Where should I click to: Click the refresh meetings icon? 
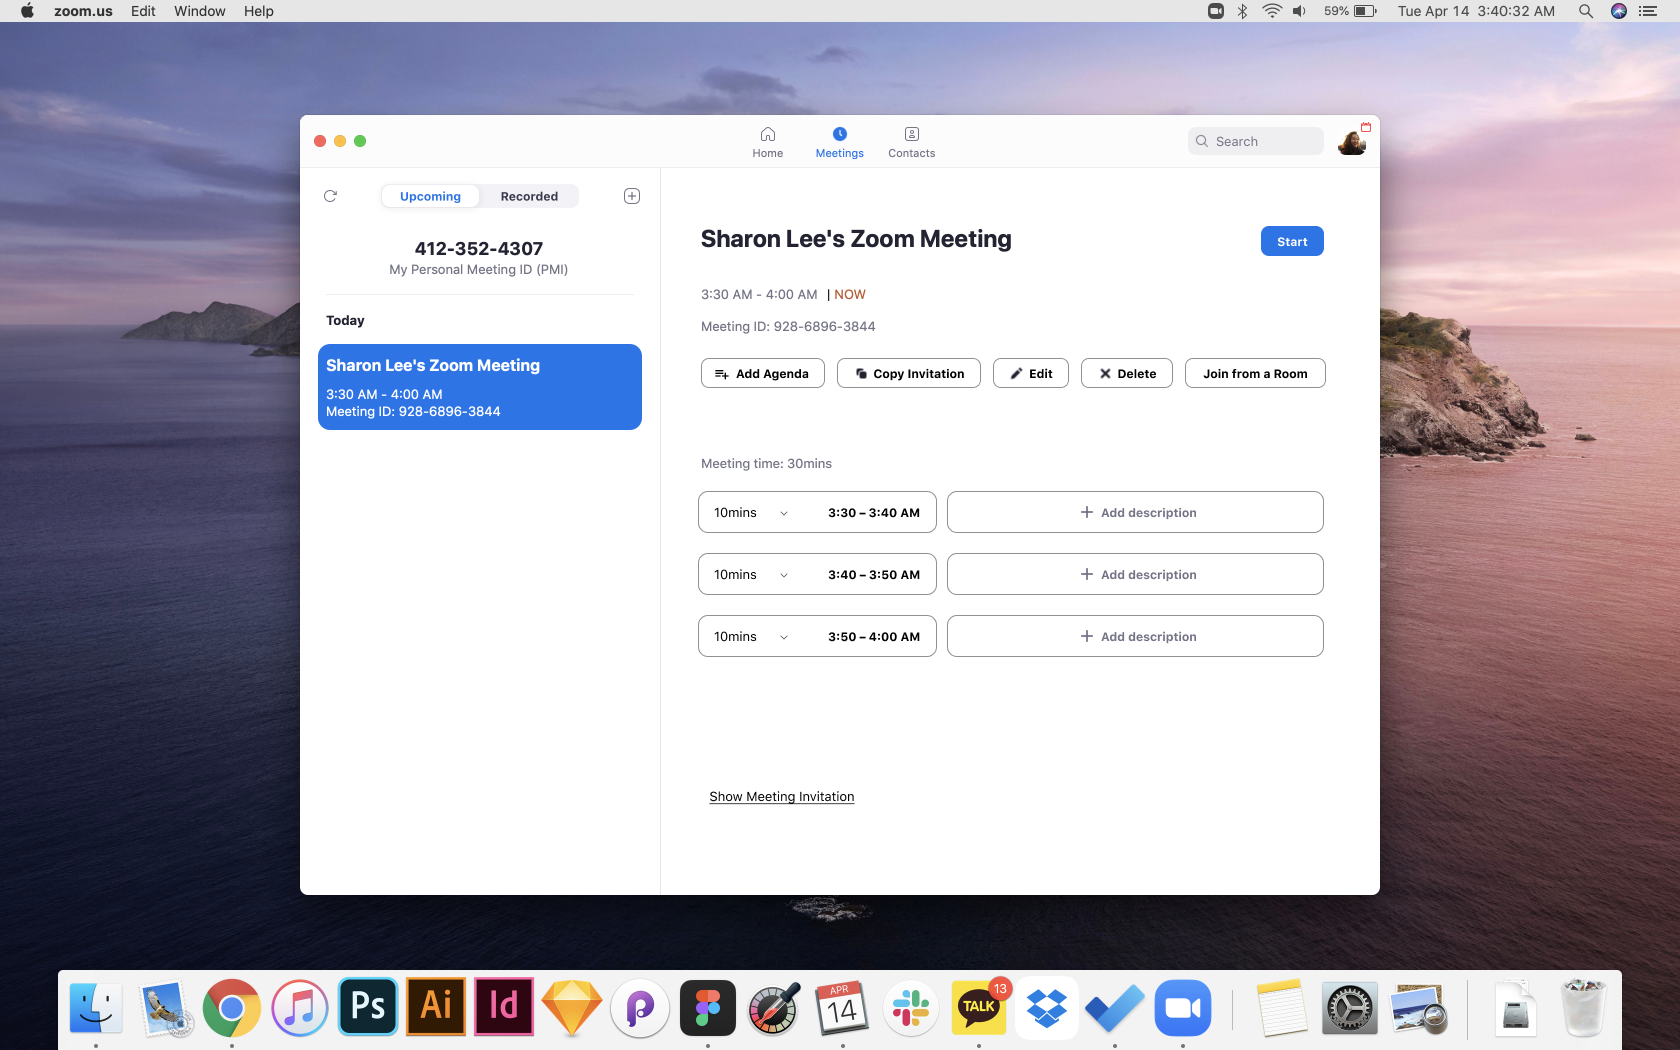coord(330,196)
